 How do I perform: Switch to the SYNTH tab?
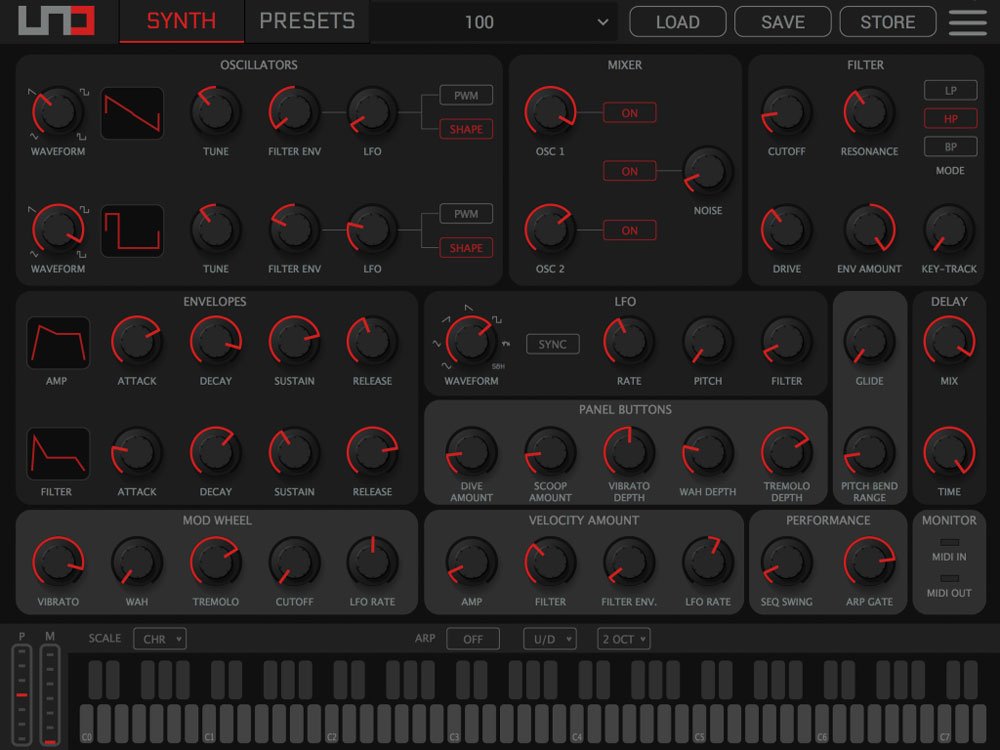tap(181, 21)
